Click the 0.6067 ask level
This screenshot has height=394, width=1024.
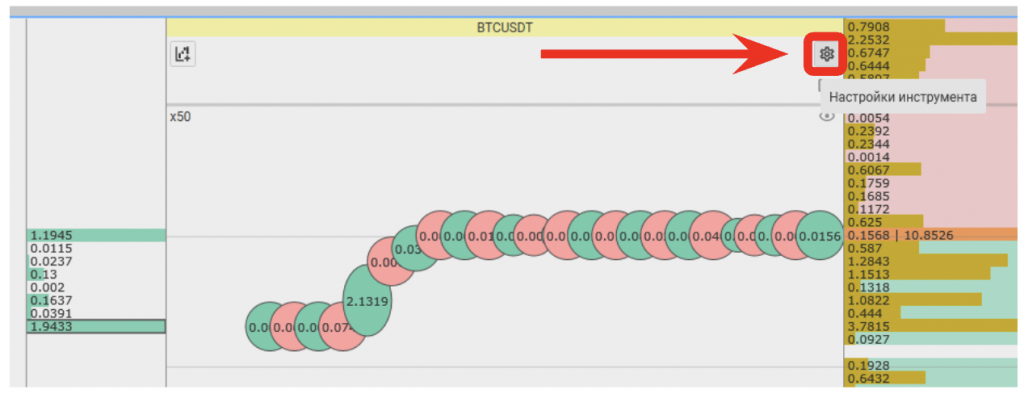click(934, 169)
